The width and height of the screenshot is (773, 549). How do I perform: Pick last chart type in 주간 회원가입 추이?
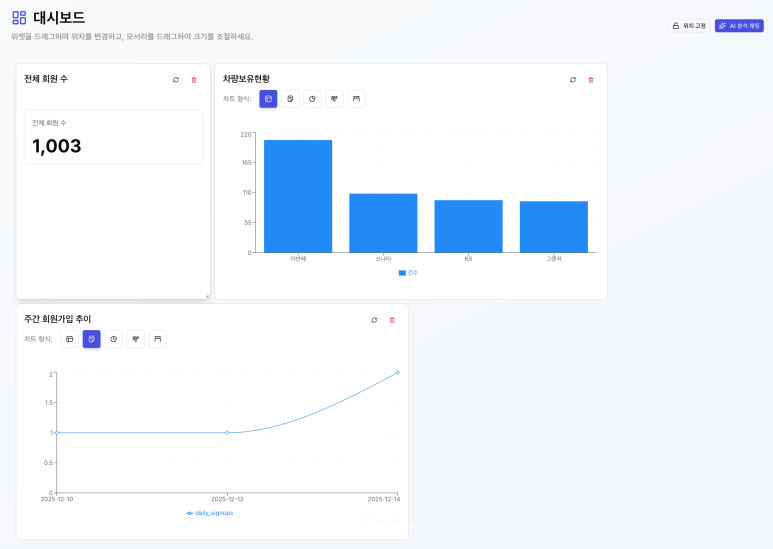click(158, 339)
